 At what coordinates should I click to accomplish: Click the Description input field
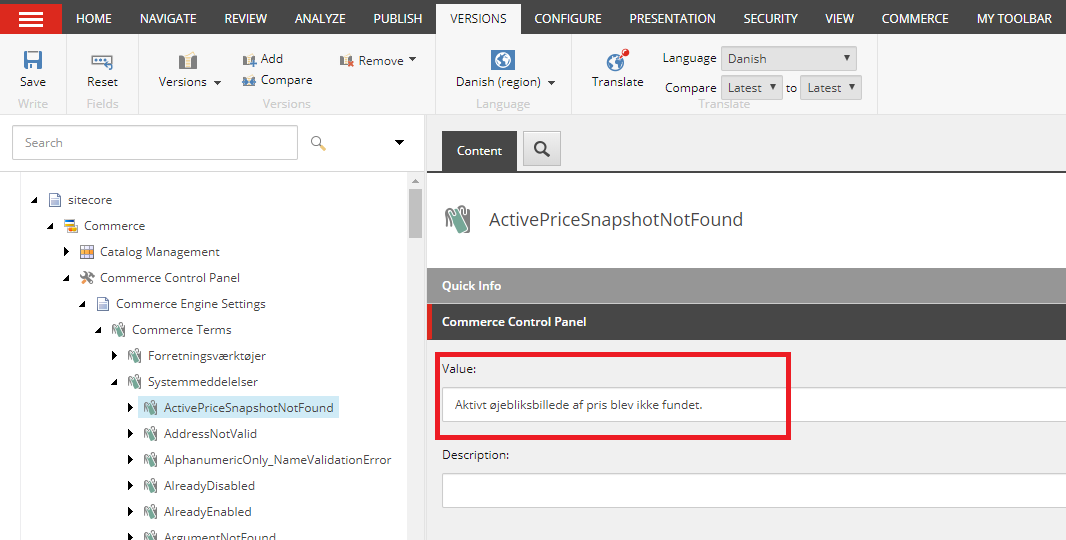coord(753,490)
